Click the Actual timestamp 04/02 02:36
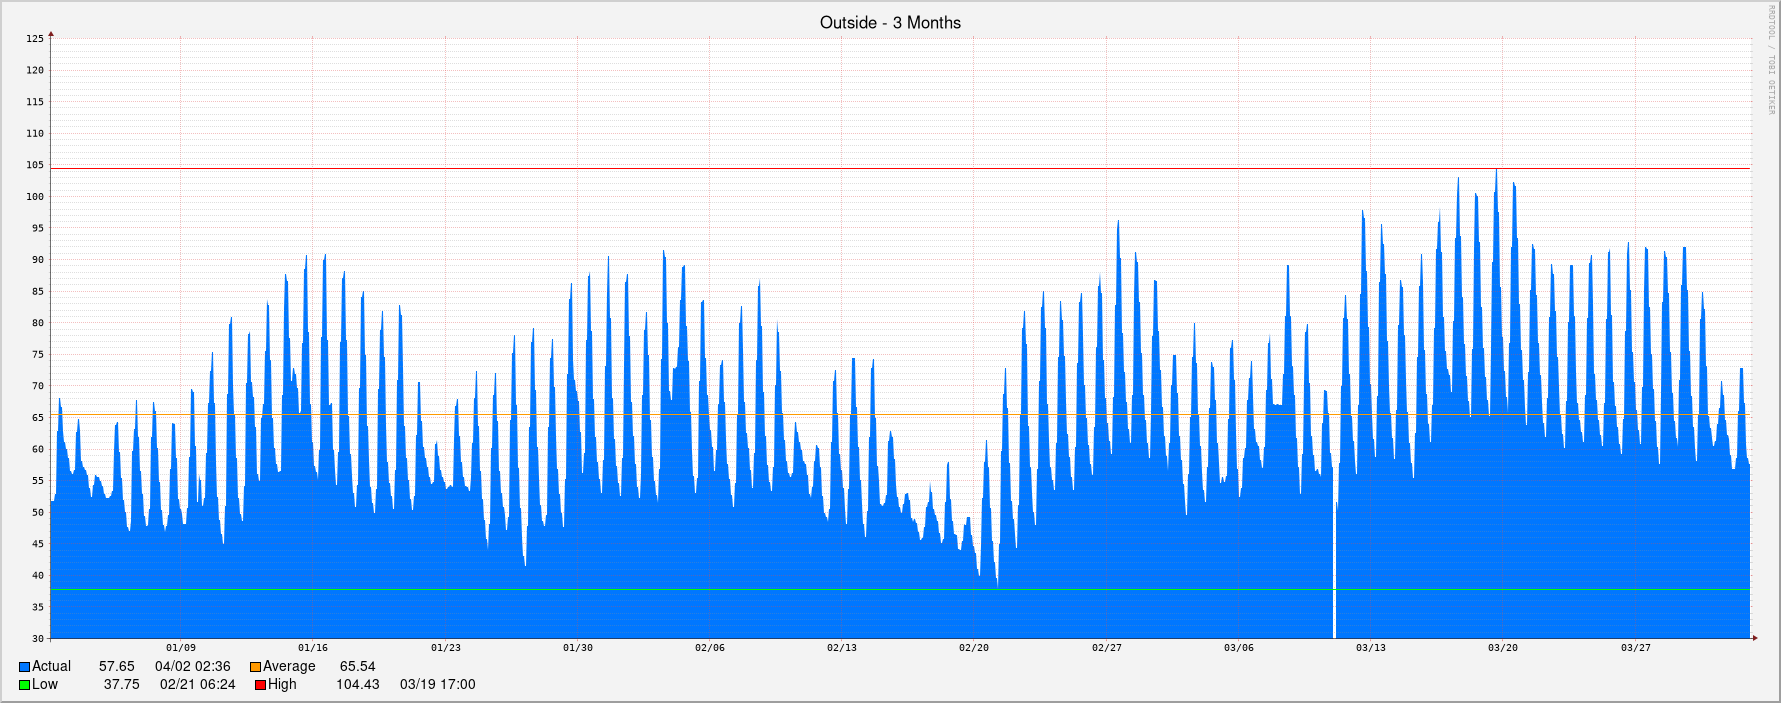The image size is (1781, 703). click(192, 667)
